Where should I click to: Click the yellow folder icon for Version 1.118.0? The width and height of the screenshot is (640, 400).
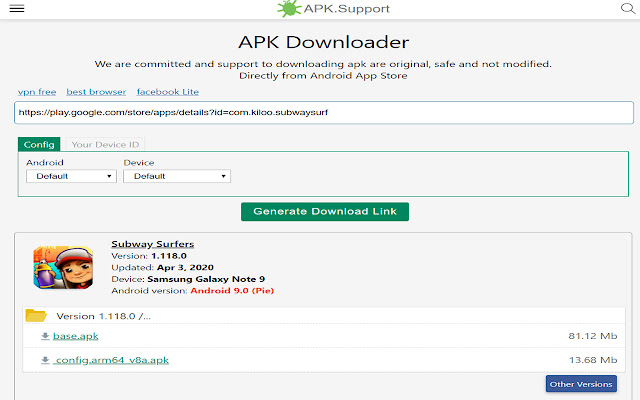pyautogui.click(x=36, y=316)
